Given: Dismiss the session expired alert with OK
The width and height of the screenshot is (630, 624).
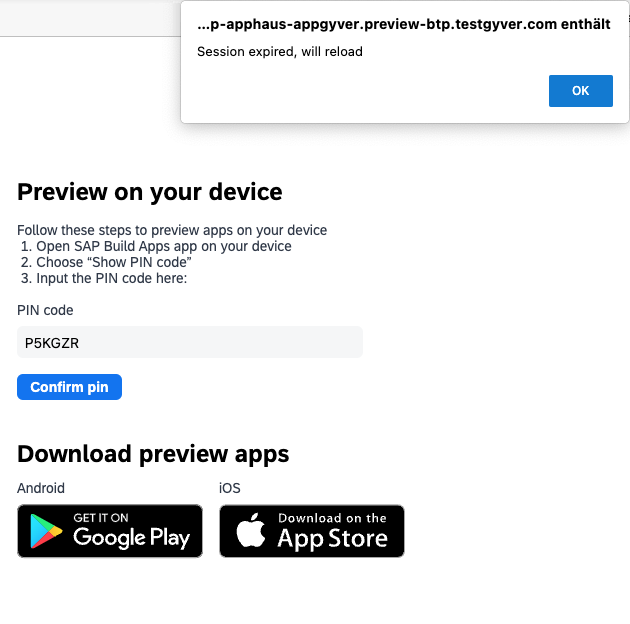Looking at the screenshot, I should pos(581,91).
